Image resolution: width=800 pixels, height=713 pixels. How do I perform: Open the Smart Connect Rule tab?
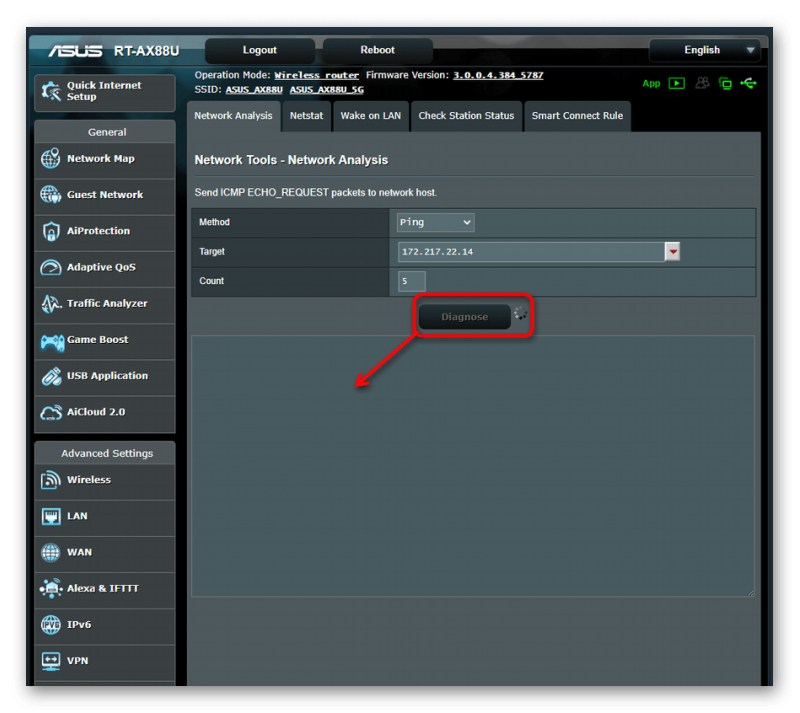[x=577, y=116]
